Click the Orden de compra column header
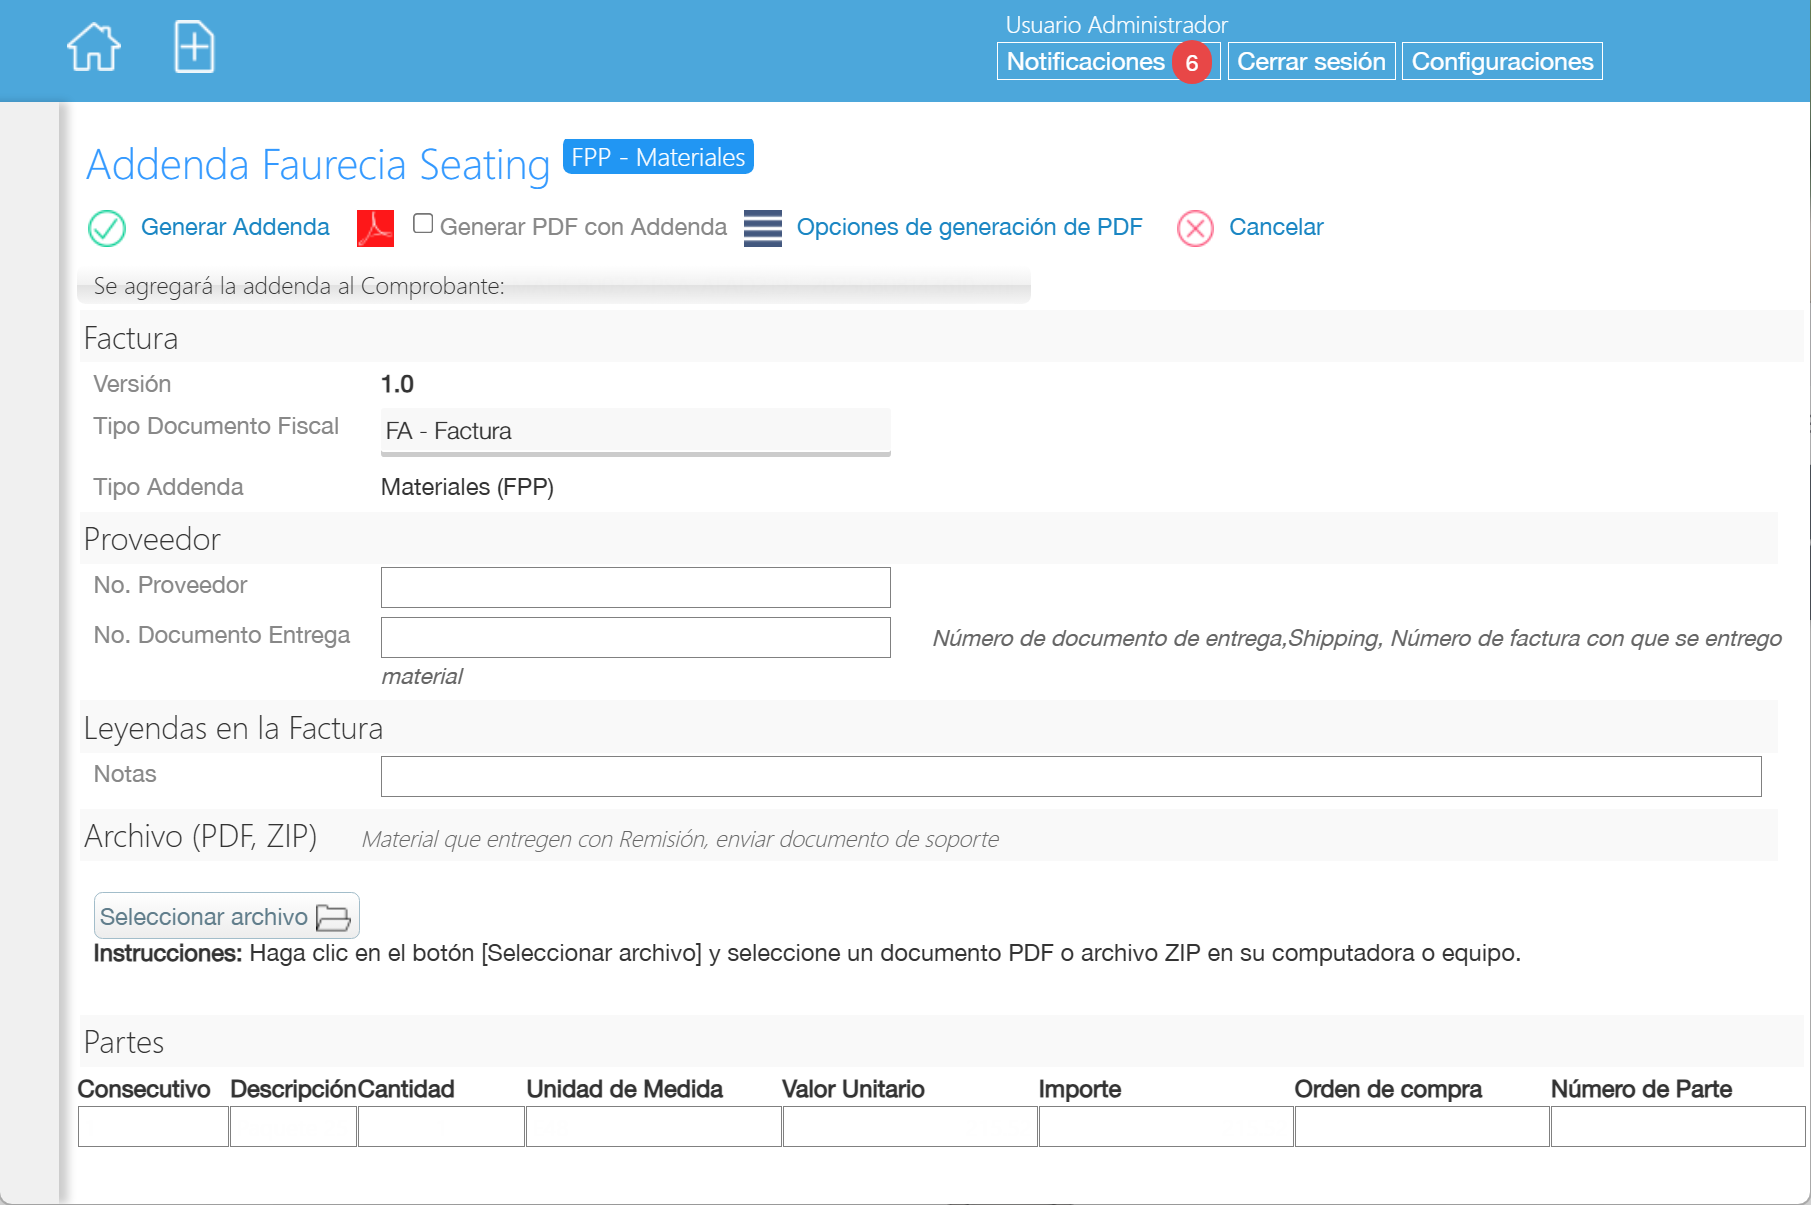The image size is (1811, 1205). pyautogui.click(x=1388, y=1089)
